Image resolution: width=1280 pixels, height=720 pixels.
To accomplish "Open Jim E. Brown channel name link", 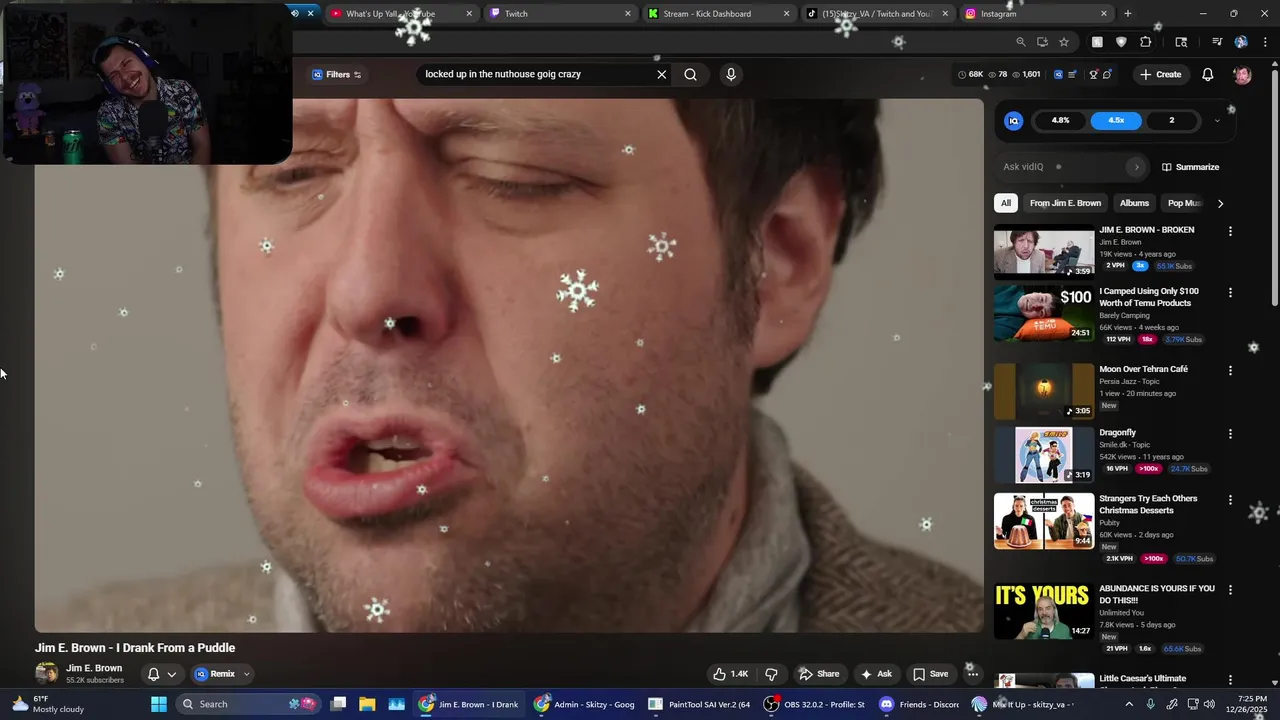I will click(94, 668).
